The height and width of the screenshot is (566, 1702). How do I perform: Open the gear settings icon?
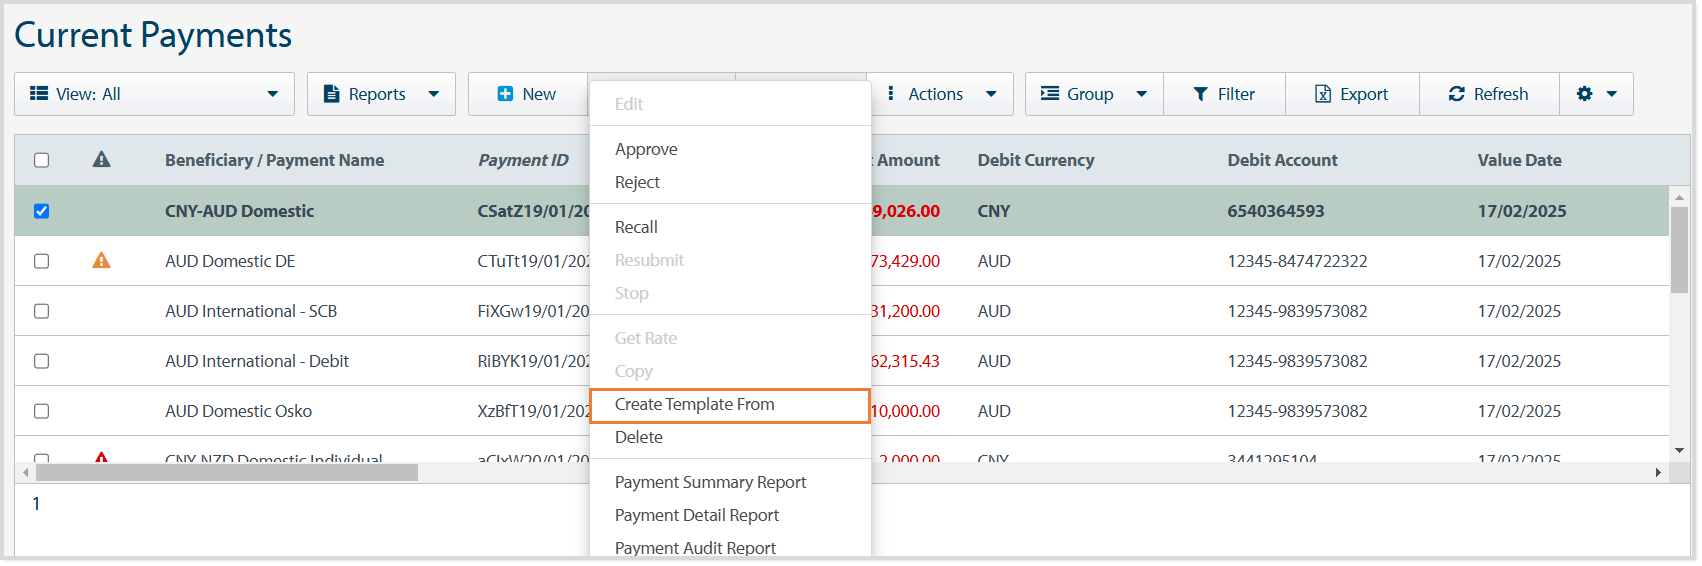click(x=1584, y=94)
